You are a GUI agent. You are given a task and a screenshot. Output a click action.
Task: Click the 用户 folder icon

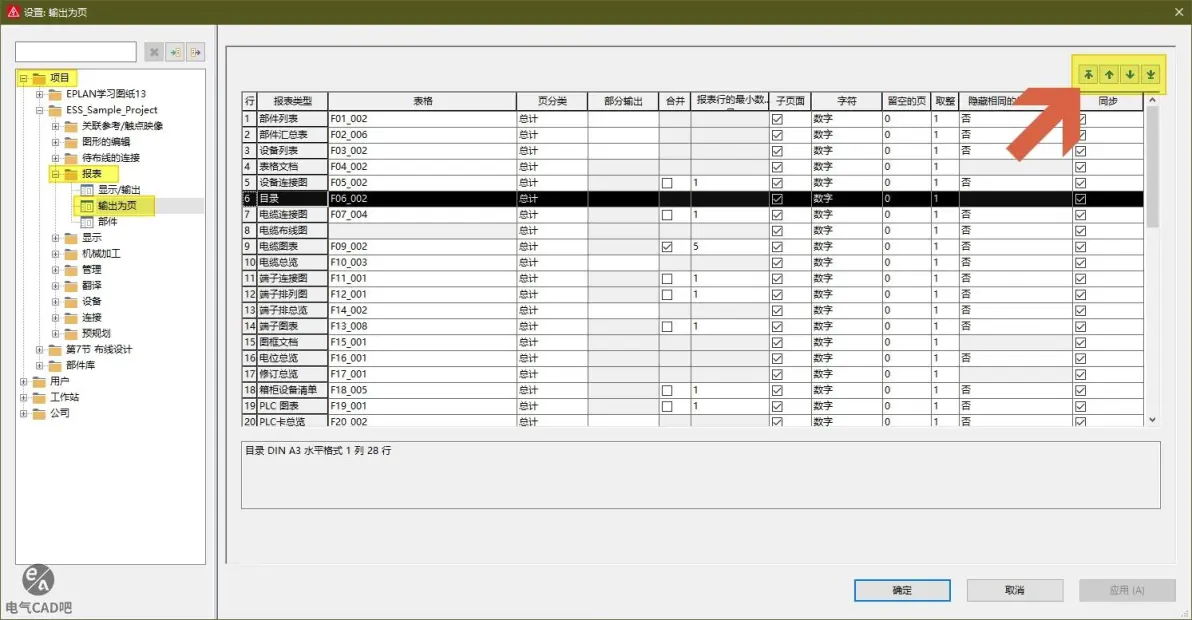pos(39,381)
